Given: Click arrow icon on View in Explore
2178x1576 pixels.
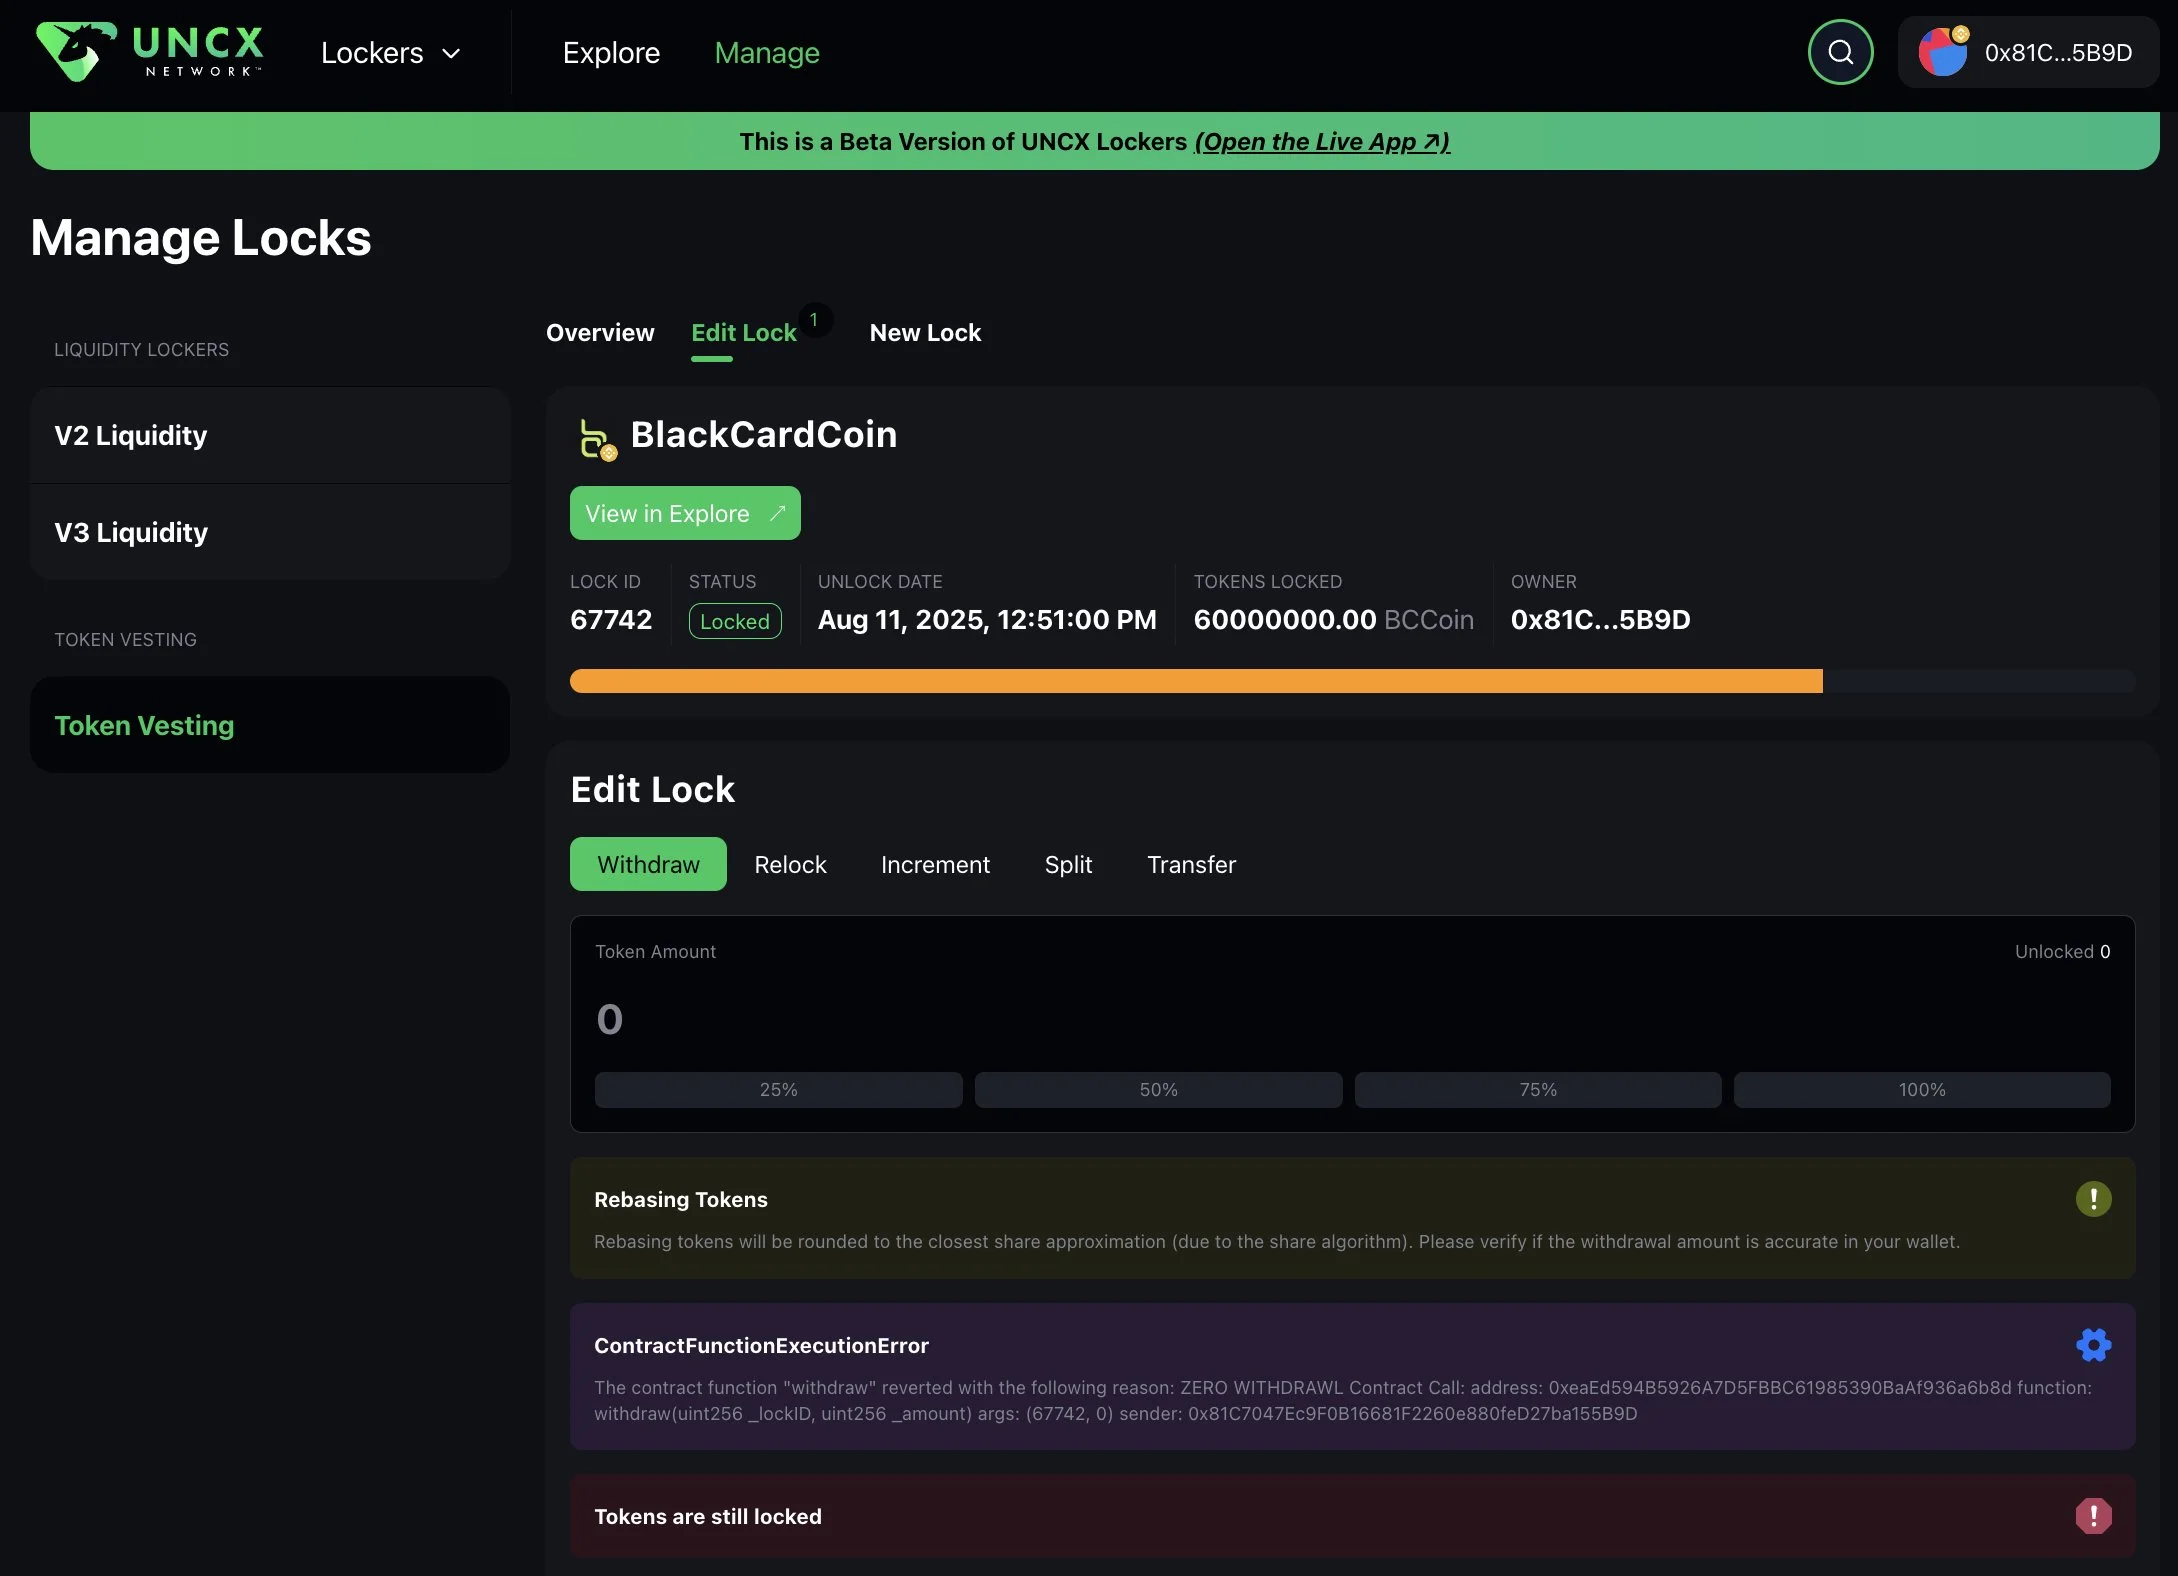Looking at the screenshot, I should coord(777,513).
